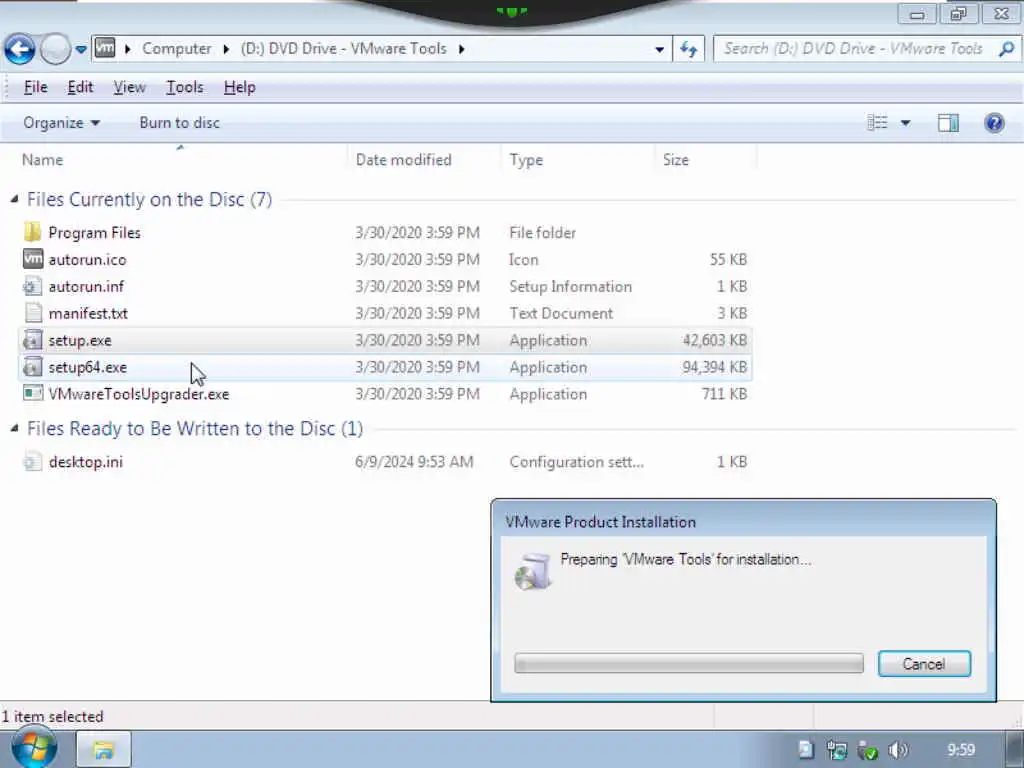The width and height of the screenshot is (1024, 768).
Task: Collapse the Files Currently on the Disc group
Action: [14, 199]
